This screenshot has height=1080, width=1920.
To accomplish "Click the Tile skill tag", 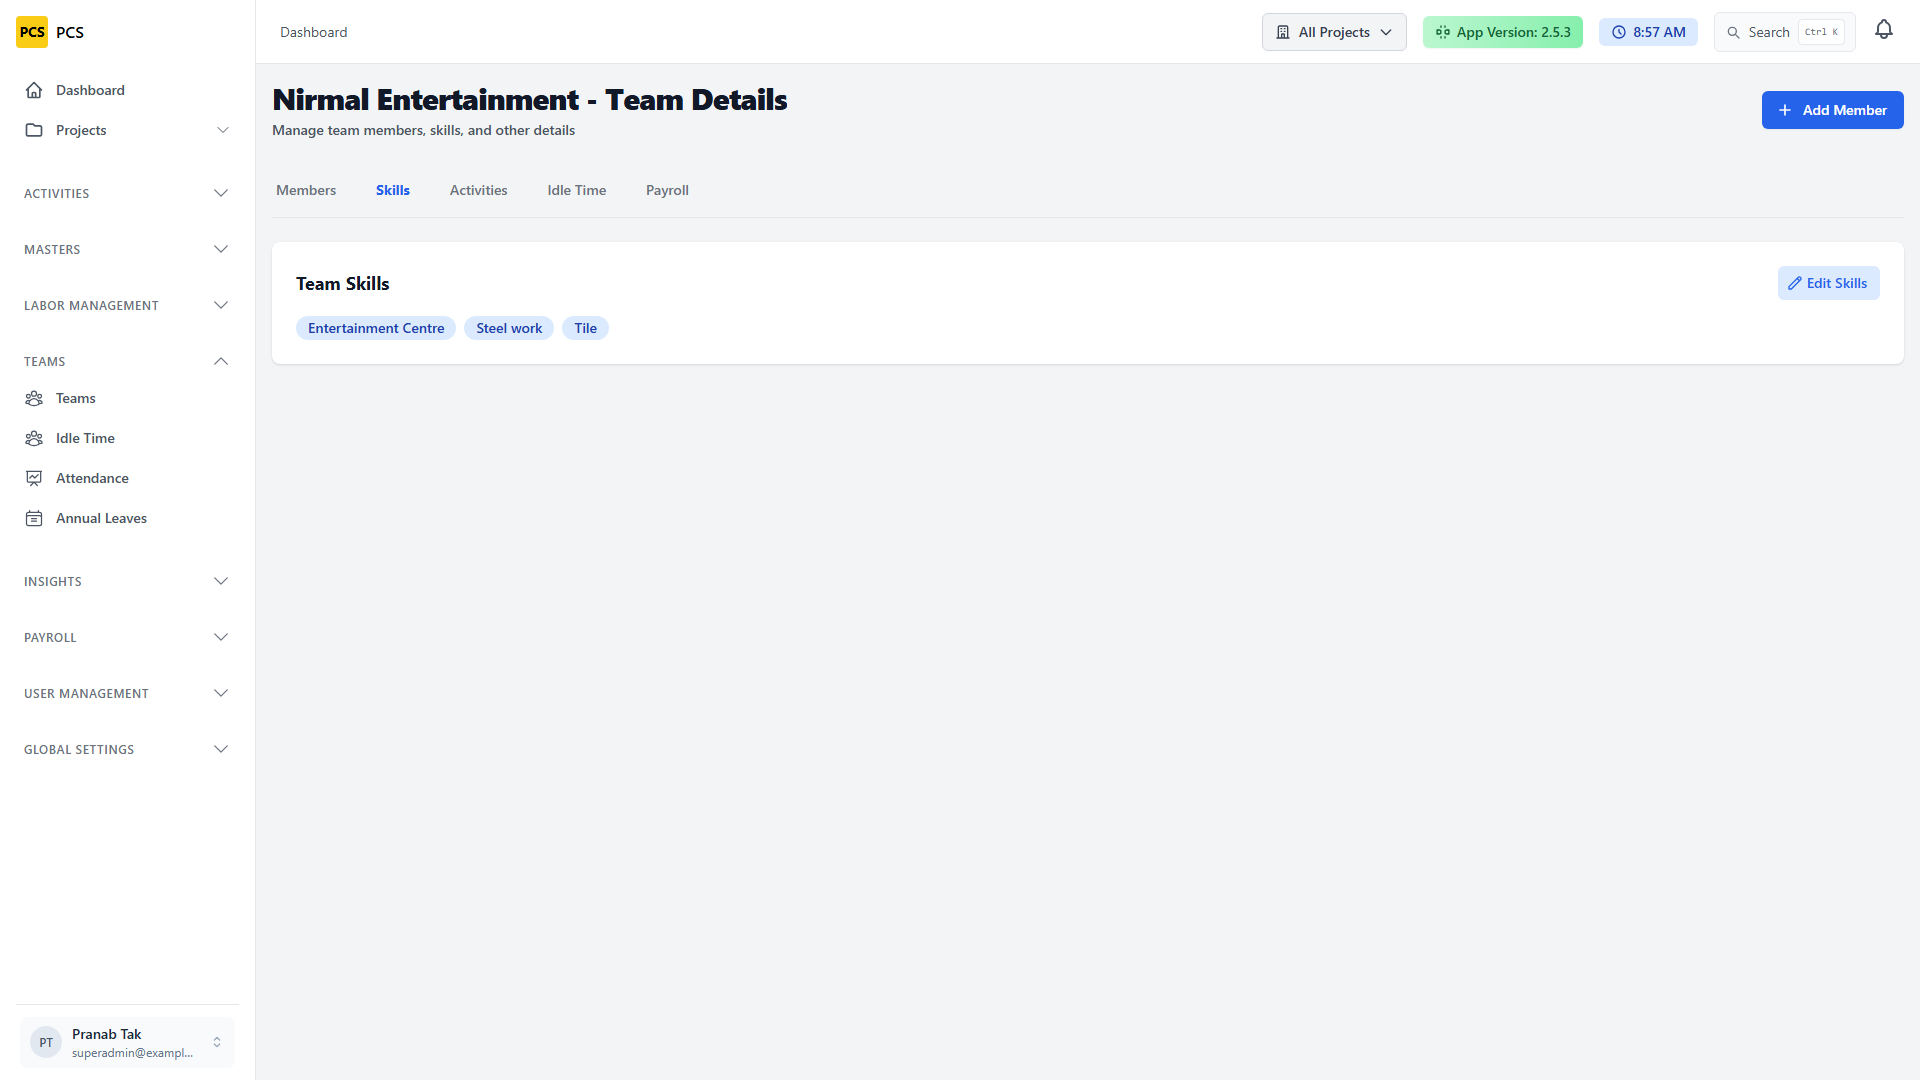I will 585,328.
